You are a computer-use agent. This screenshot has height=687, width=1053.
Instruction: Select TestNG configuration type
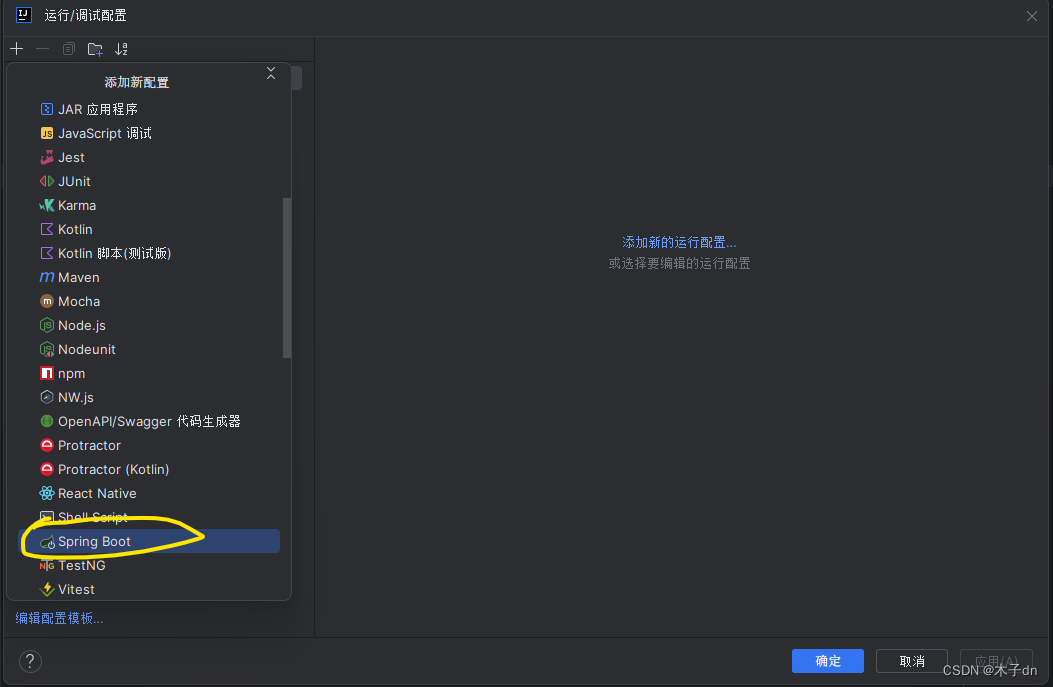[x=148, y=565]
